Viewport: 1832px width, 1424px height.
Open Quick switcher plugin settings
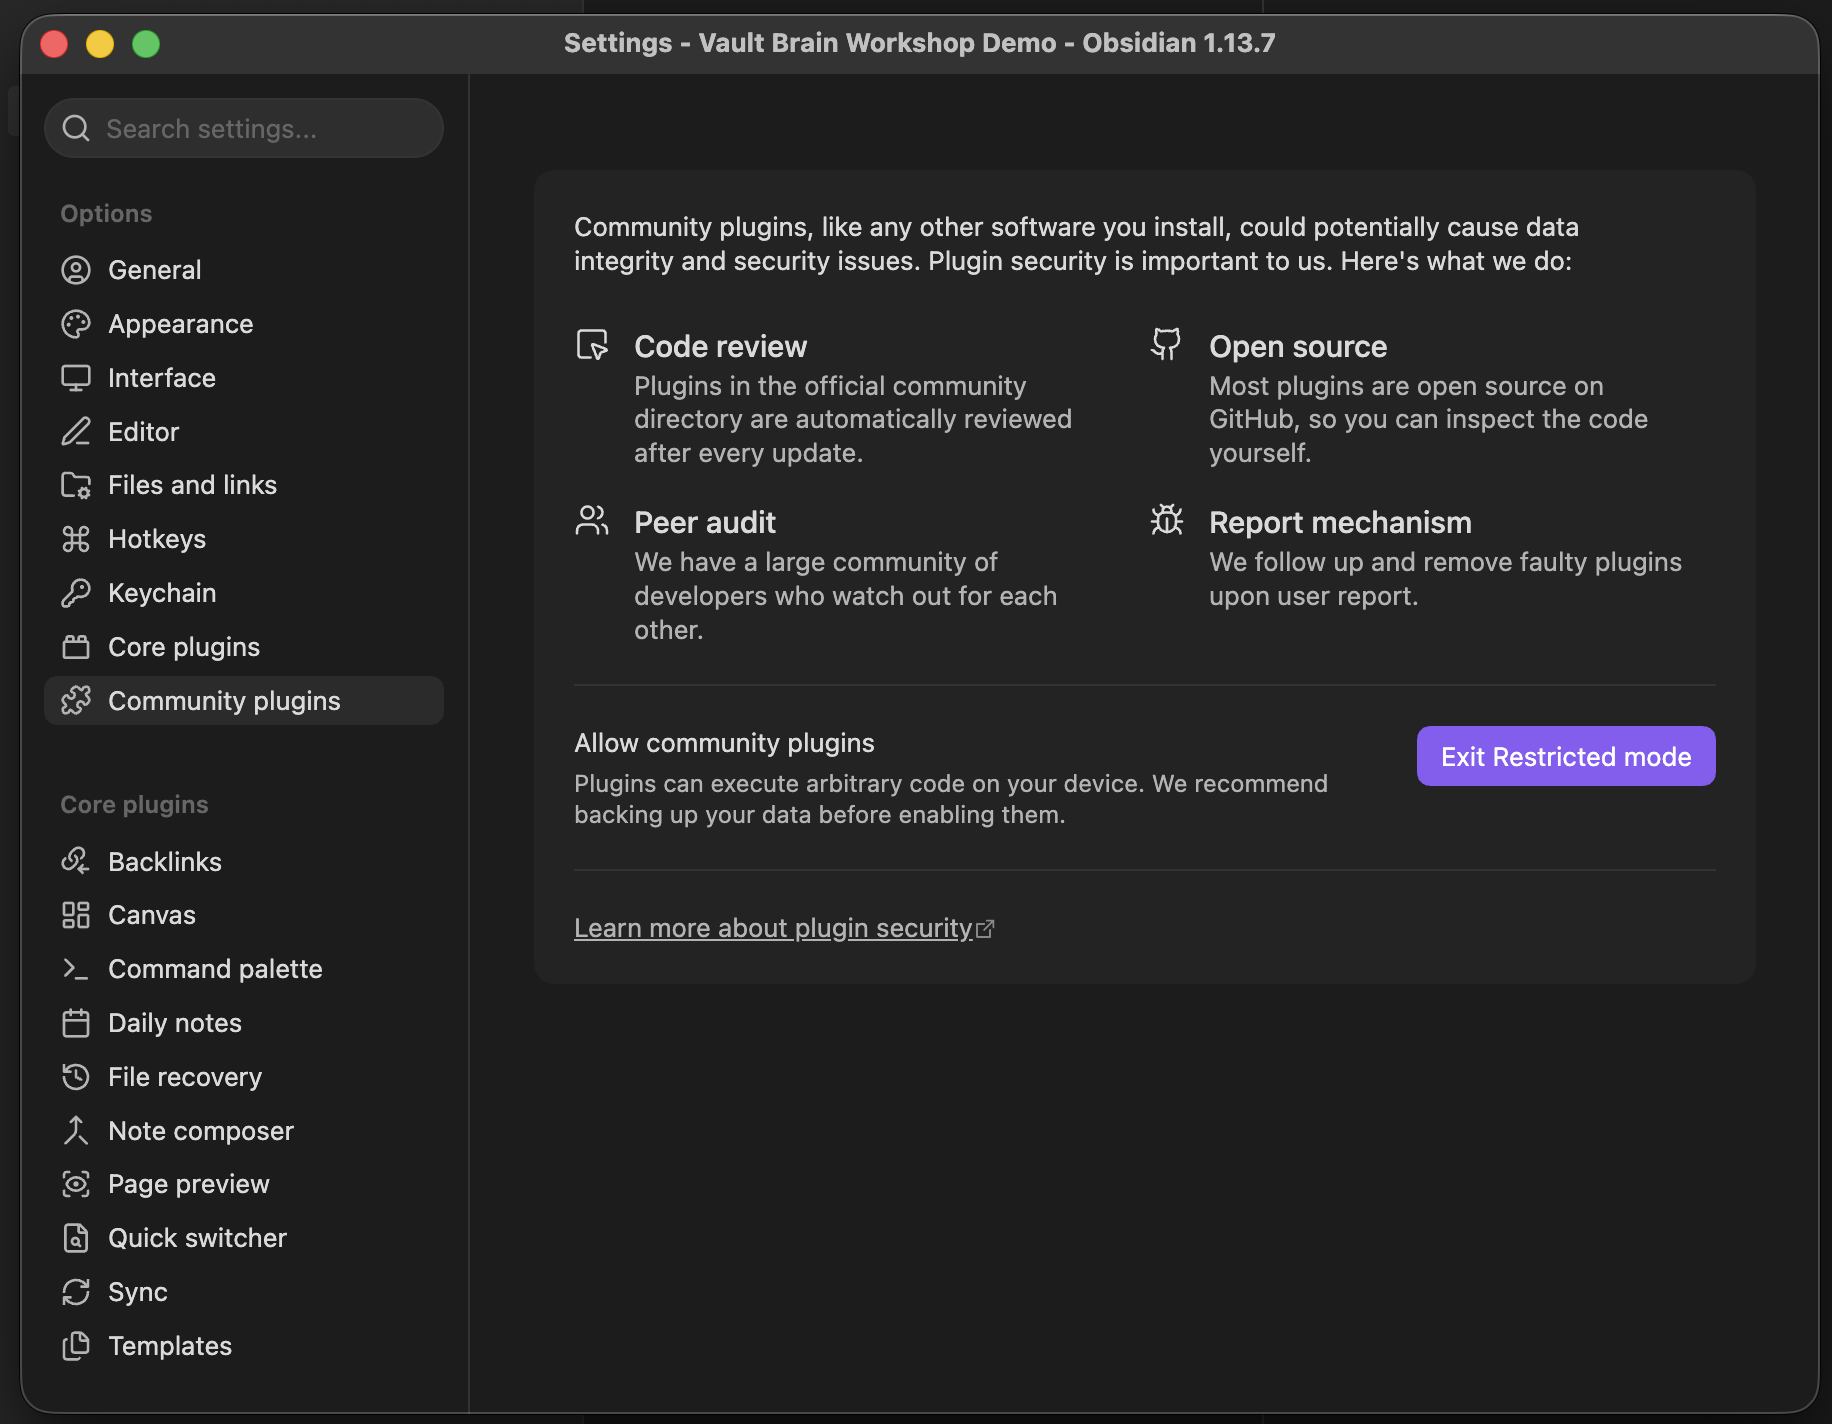click(244, 1238)
